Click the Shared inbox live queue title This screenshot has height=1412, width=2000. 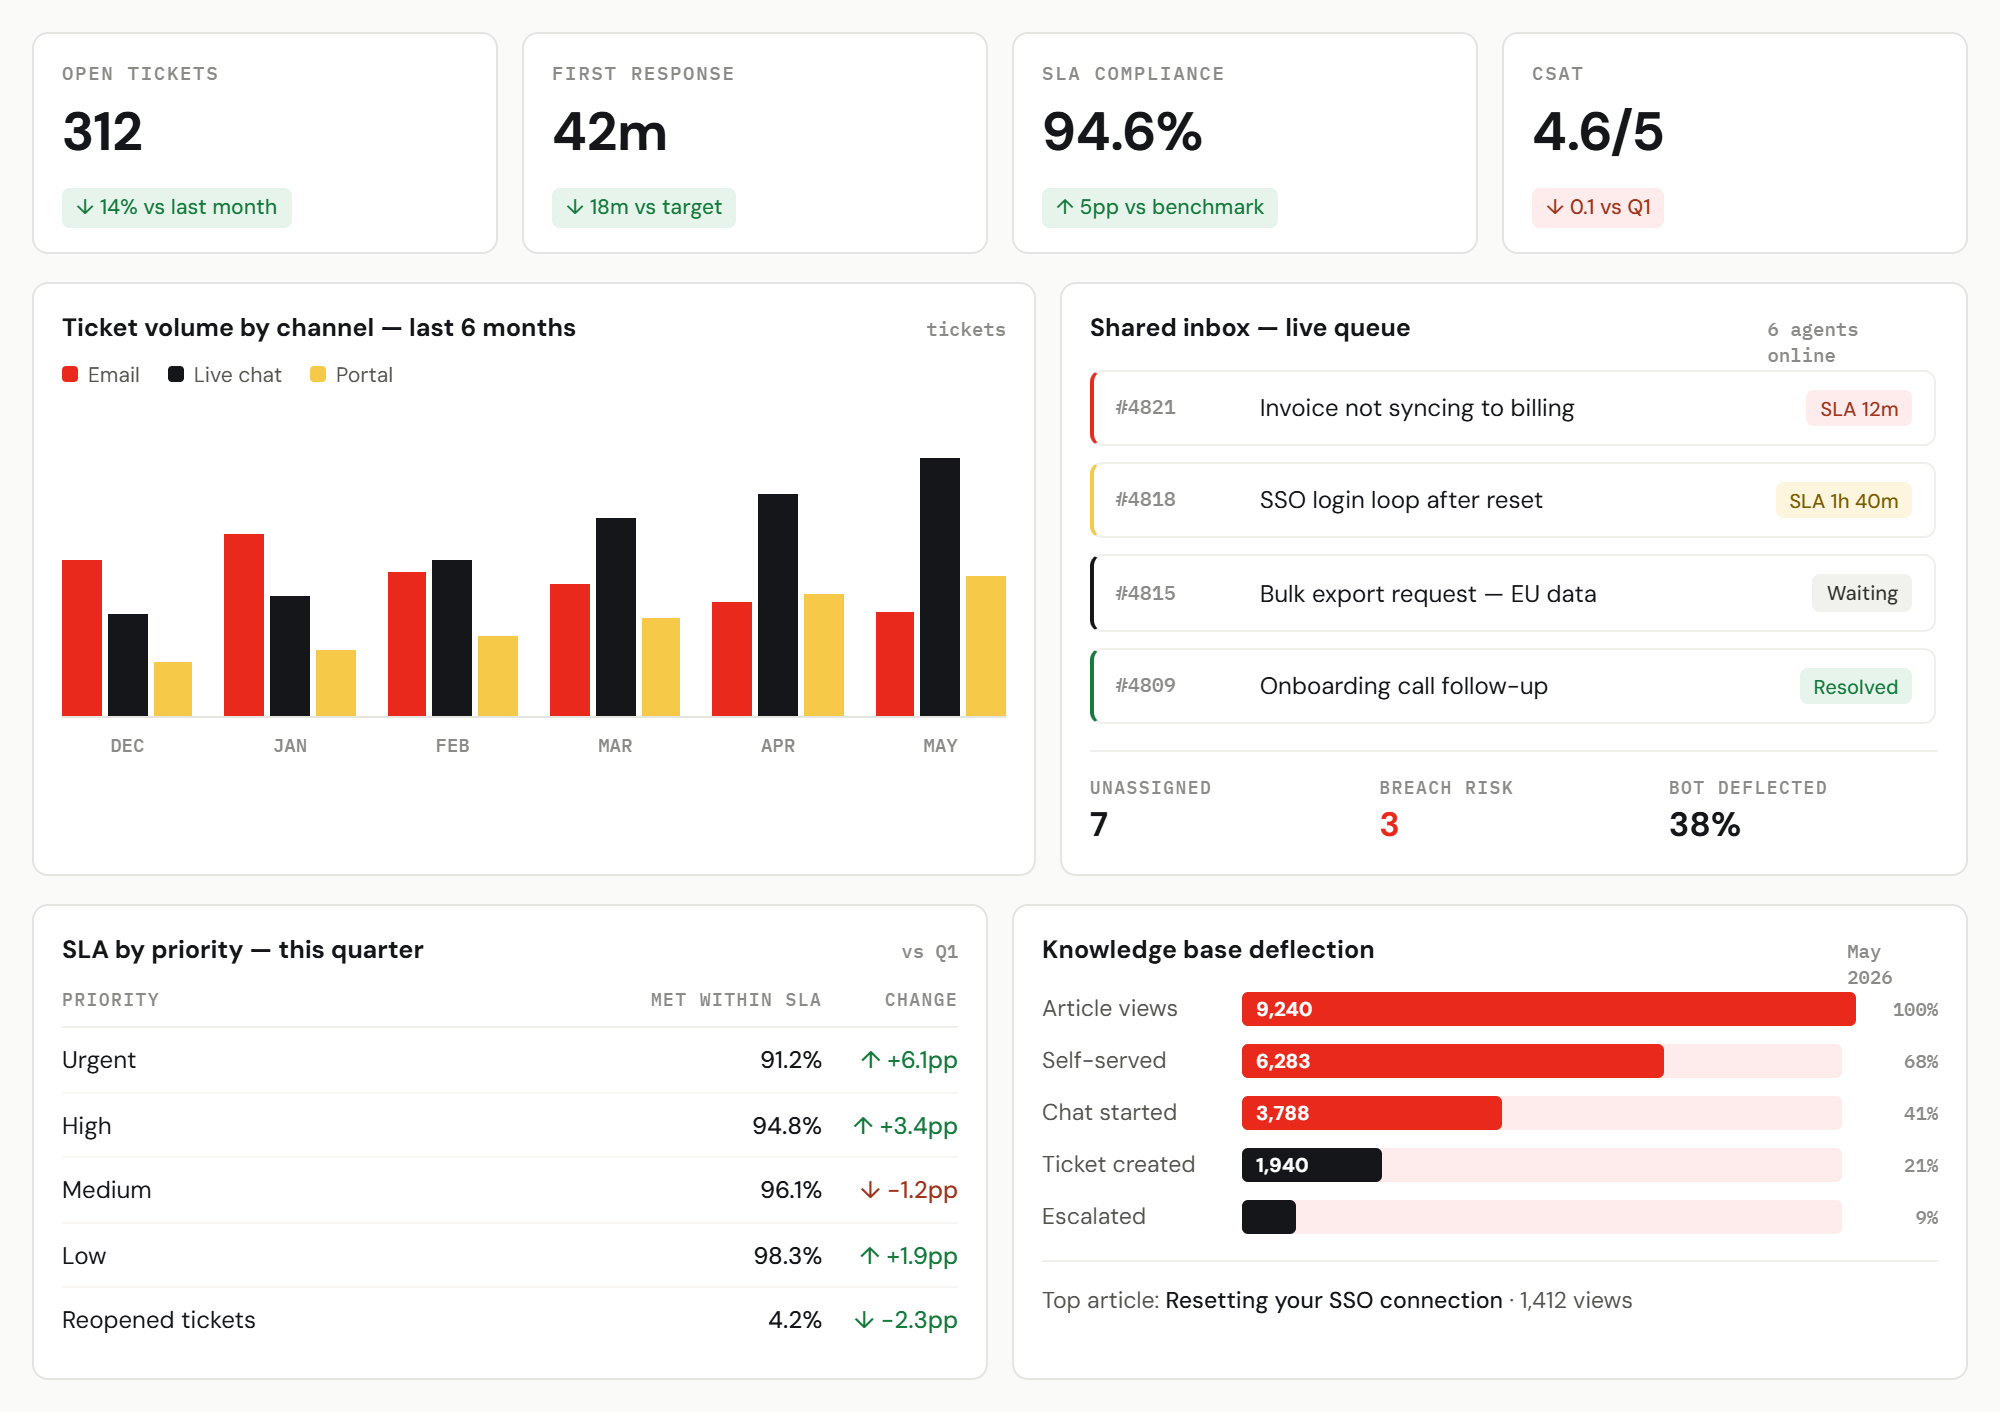(x=1250, y=328)
